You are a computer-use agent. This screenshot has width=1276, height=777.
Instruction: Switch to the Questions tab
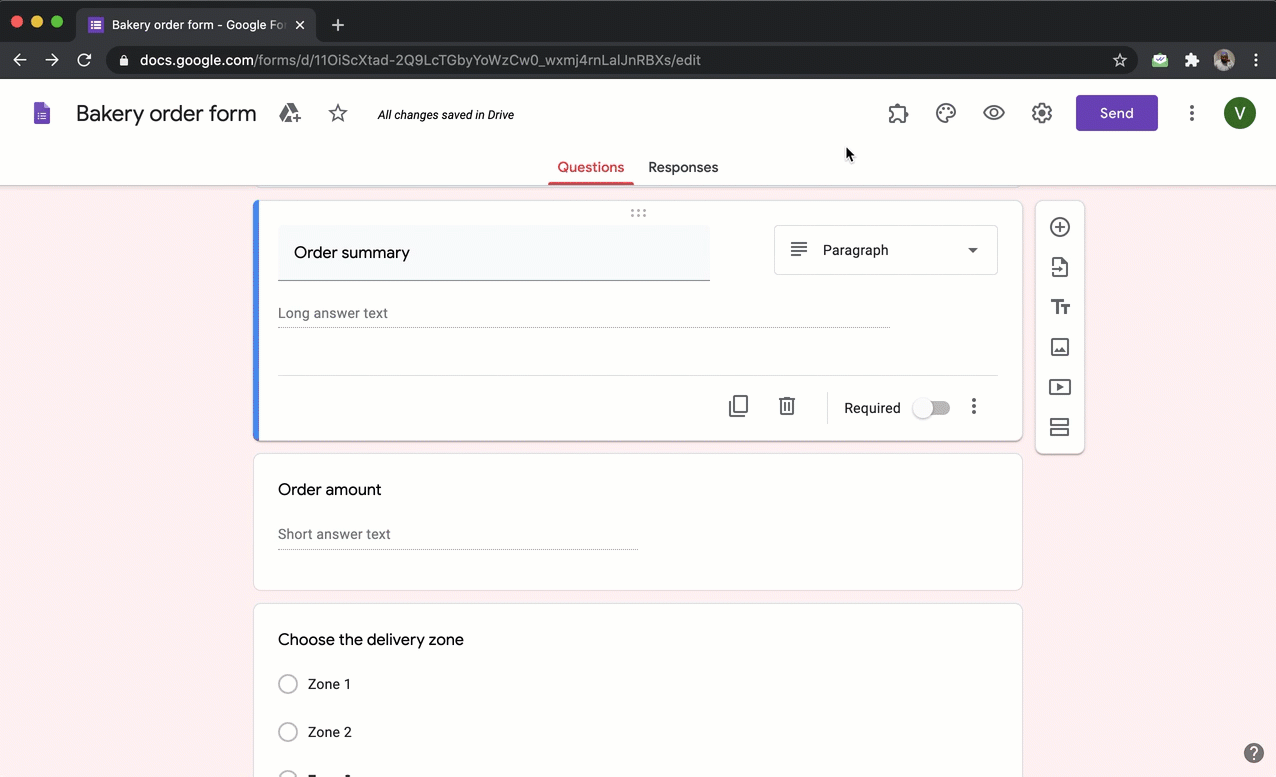pos(590,167)
